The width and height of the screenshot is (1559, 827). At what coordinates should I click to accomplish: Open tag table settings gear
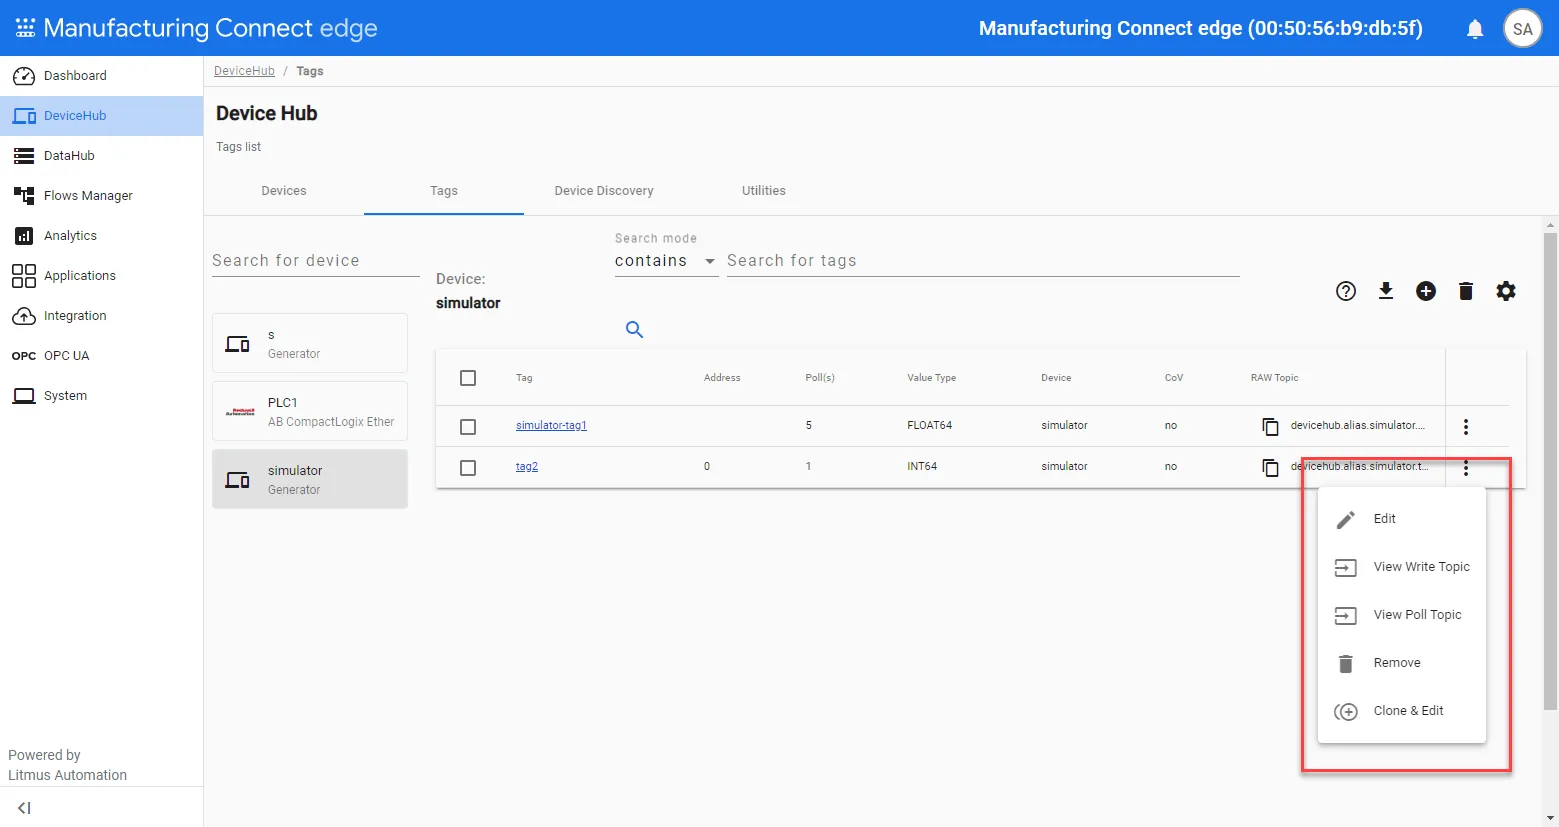[x=1506, y=291]
